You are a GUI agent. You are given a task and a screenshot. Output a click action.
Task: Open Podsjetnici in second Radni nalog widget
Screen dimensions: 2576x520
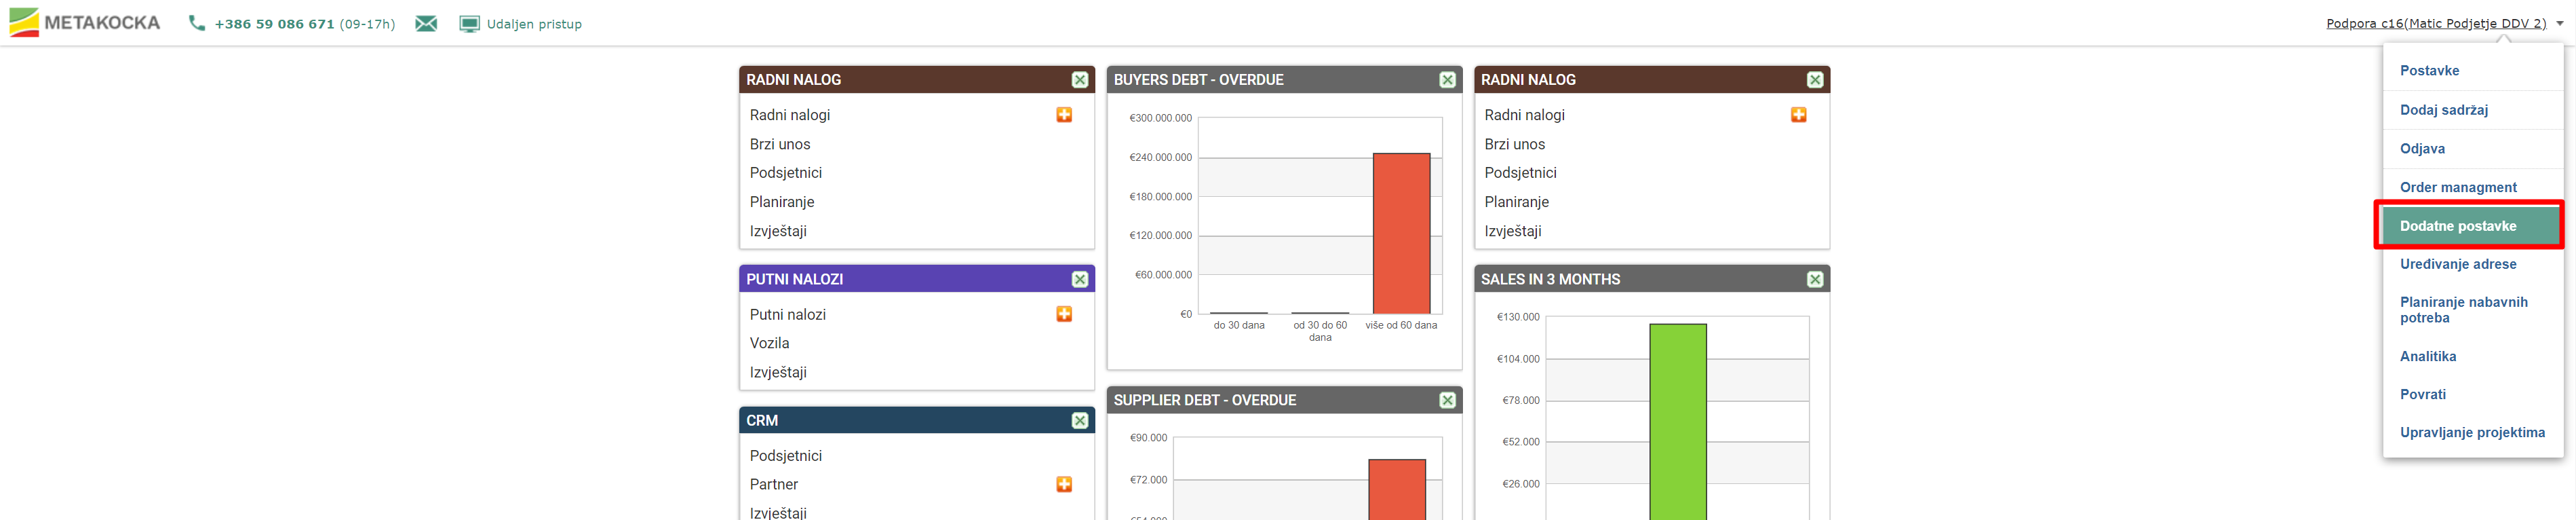[1521, 173]
